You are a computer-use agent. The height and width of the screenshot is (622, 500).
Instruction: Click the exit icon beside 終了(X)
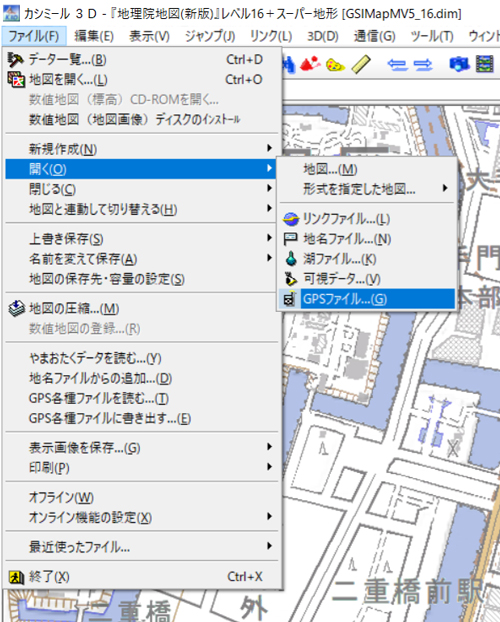tap(16, 577)
